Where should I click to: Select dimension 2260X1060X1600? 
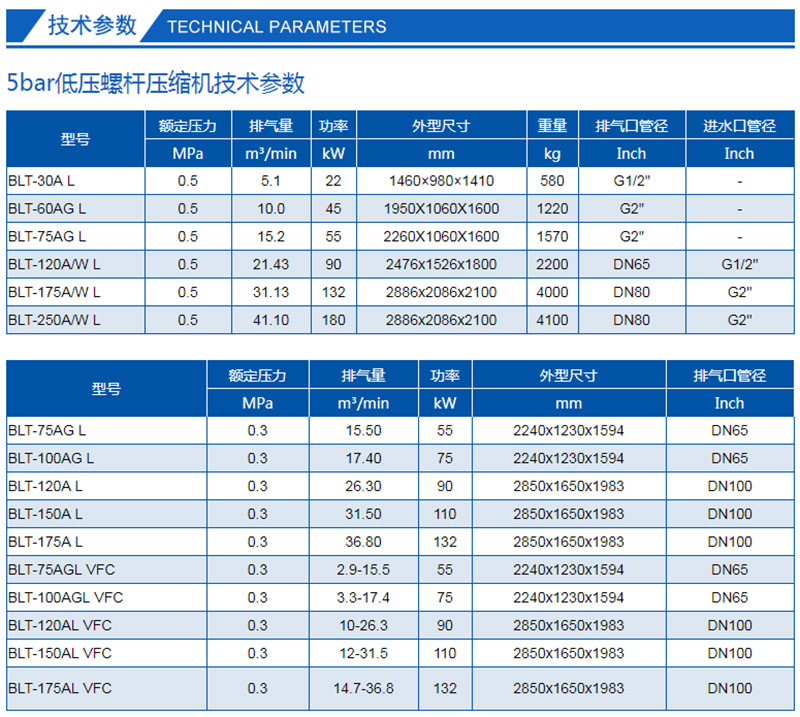441,236
